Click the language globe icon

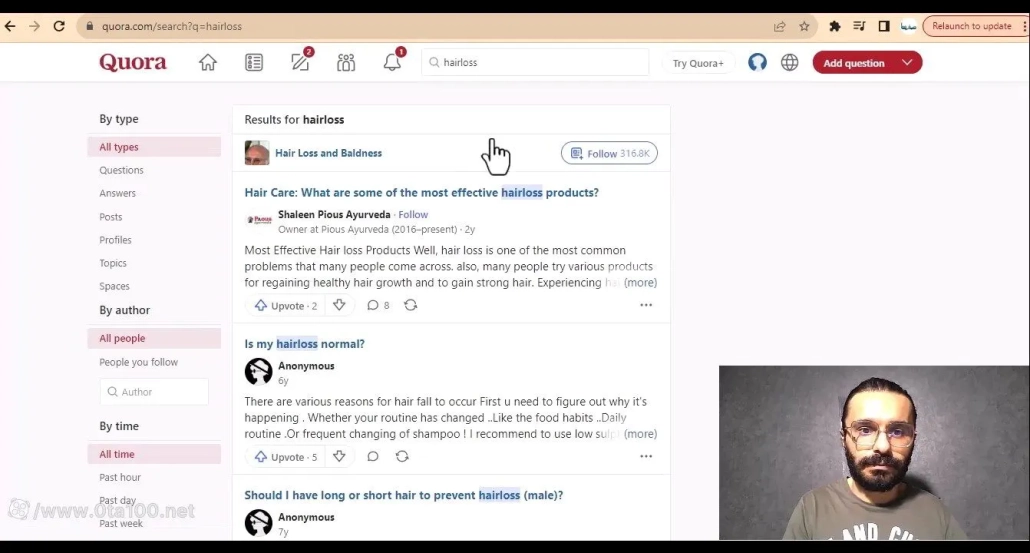click(x=789, y=62)
